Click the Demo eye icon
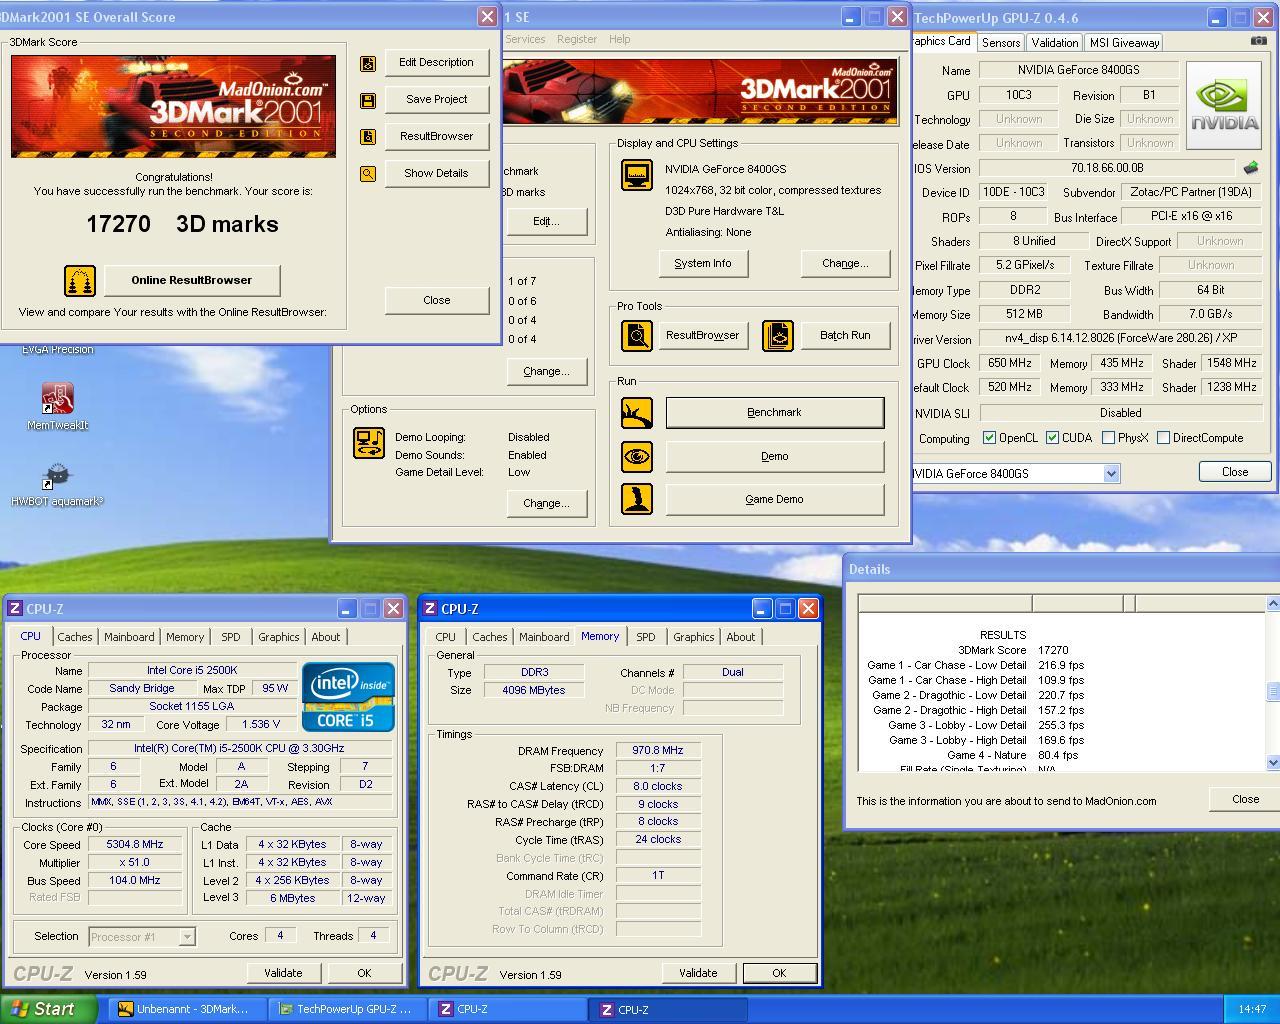 [637, 457]
